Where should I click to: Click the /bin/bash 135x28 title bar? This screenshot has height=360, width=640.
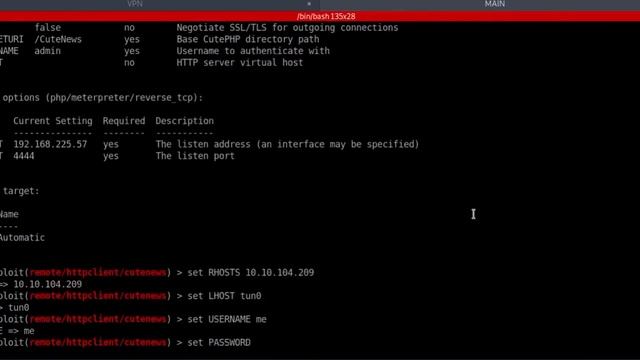coord(326,16)
